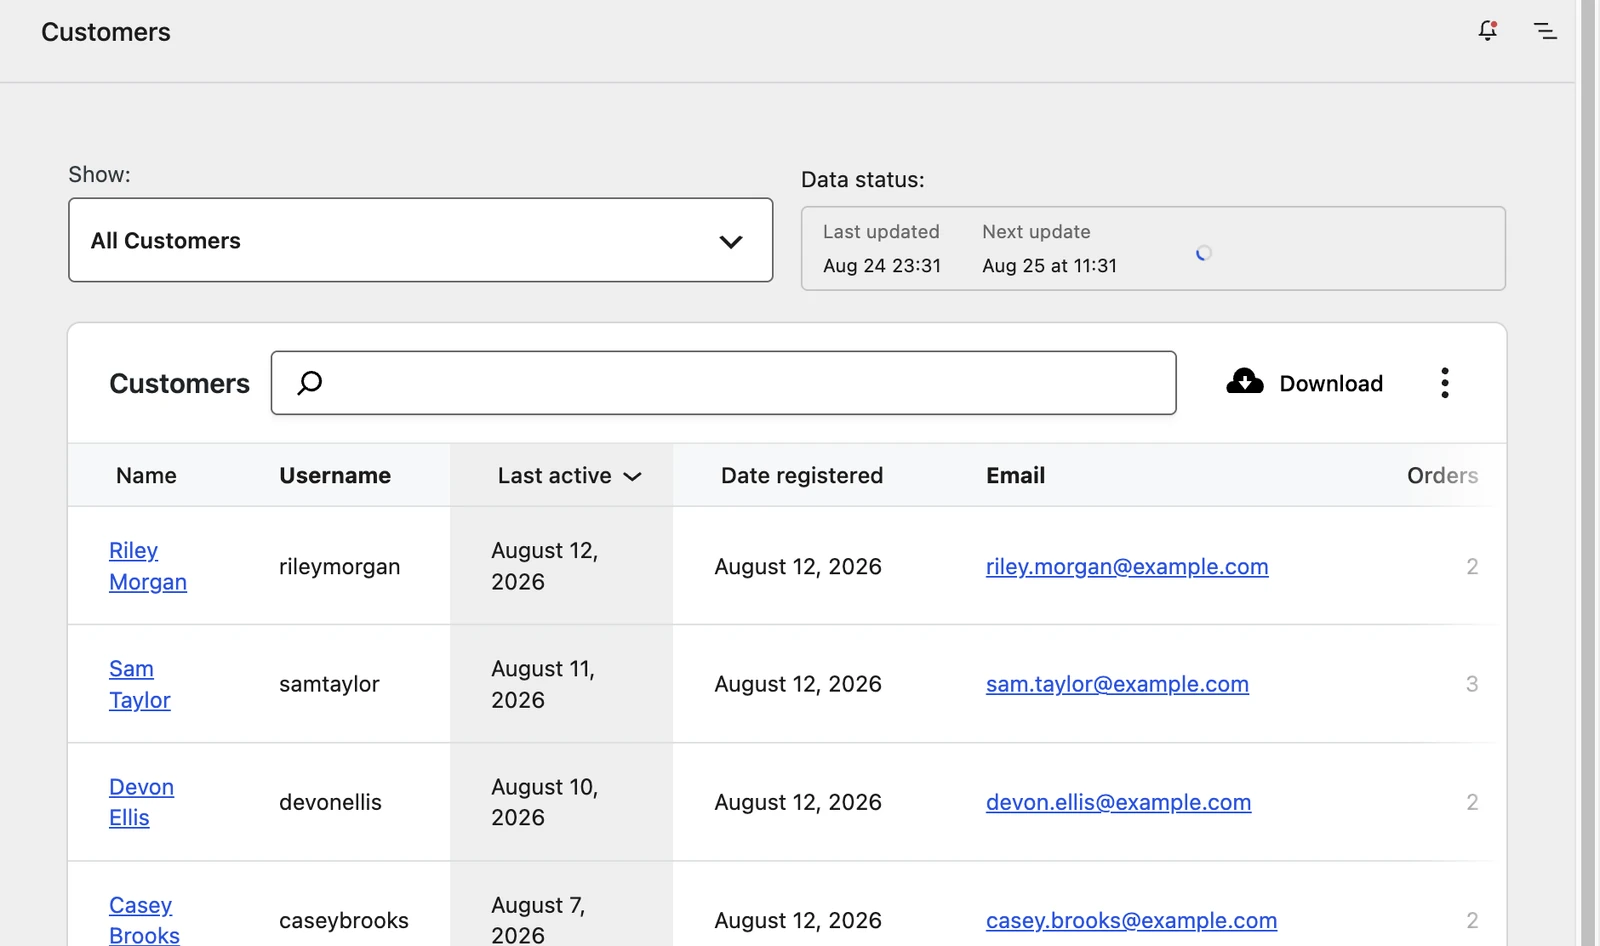The height and width of the screenshot is (946, 1600).
Task: Select username text samtaylor
Action: coord(329,685)
